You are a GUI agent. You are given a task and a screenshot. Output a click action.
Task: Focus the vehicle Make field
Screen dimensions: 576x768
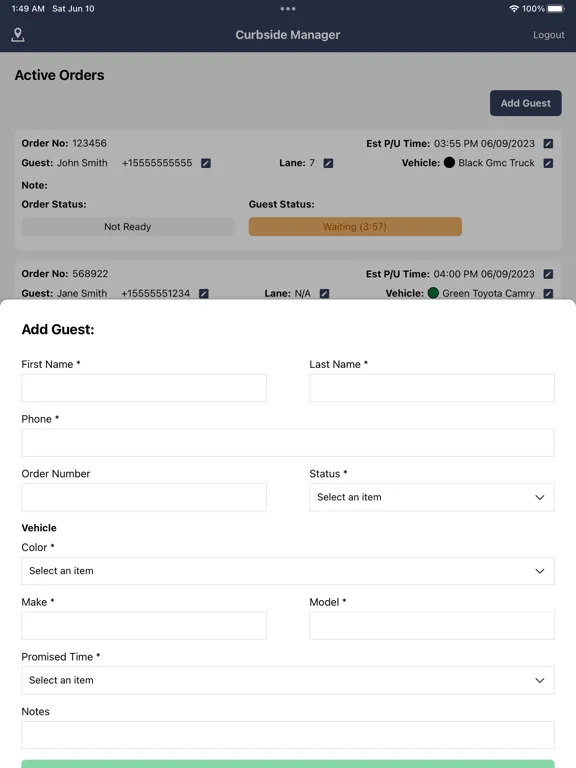click(x=144, y=625)
